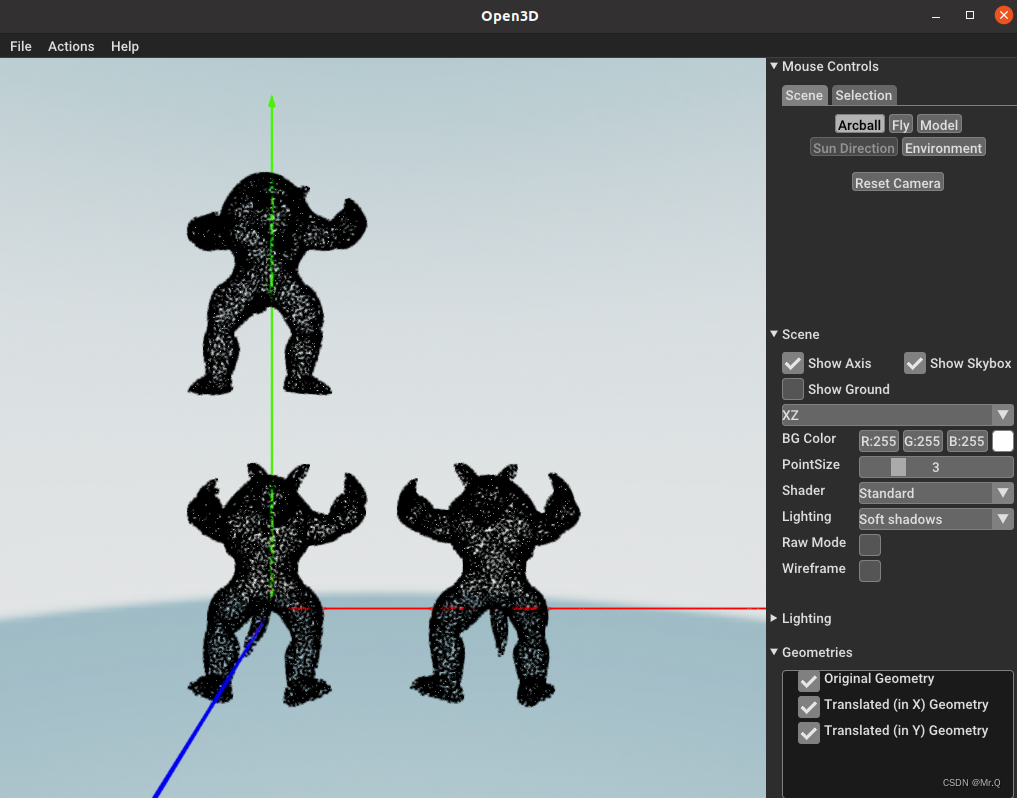Click the white BG Color swatch

click(x=1001, y=440)
